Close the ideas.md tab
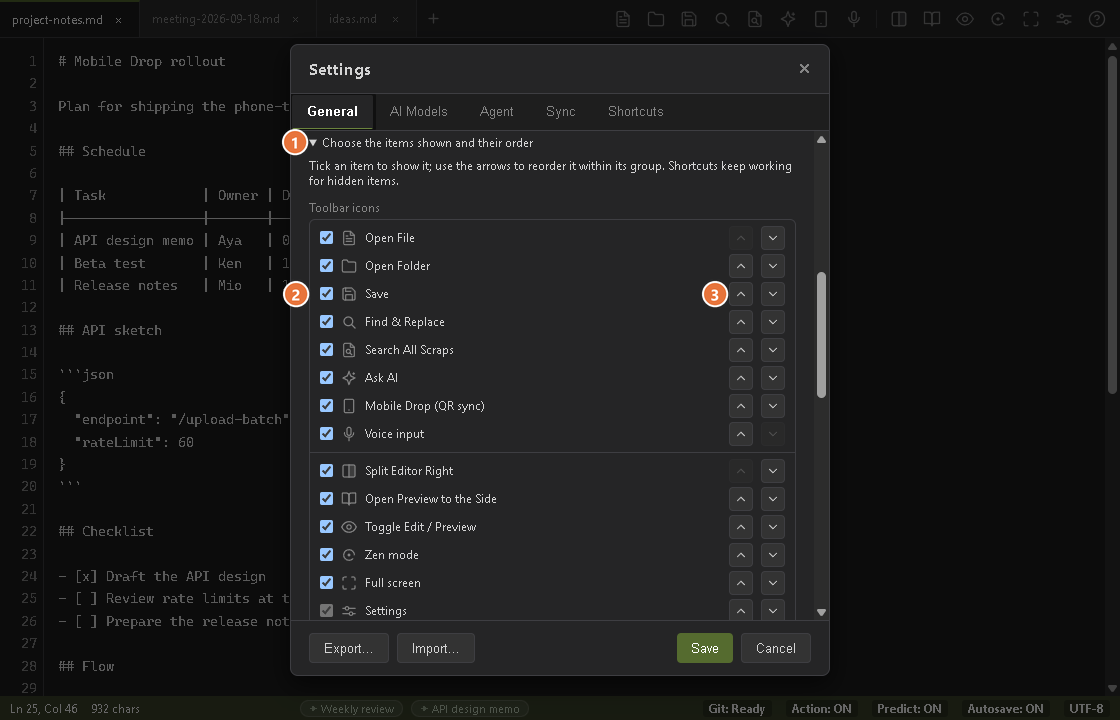The image size is (1120, 720). coord(395,20)
